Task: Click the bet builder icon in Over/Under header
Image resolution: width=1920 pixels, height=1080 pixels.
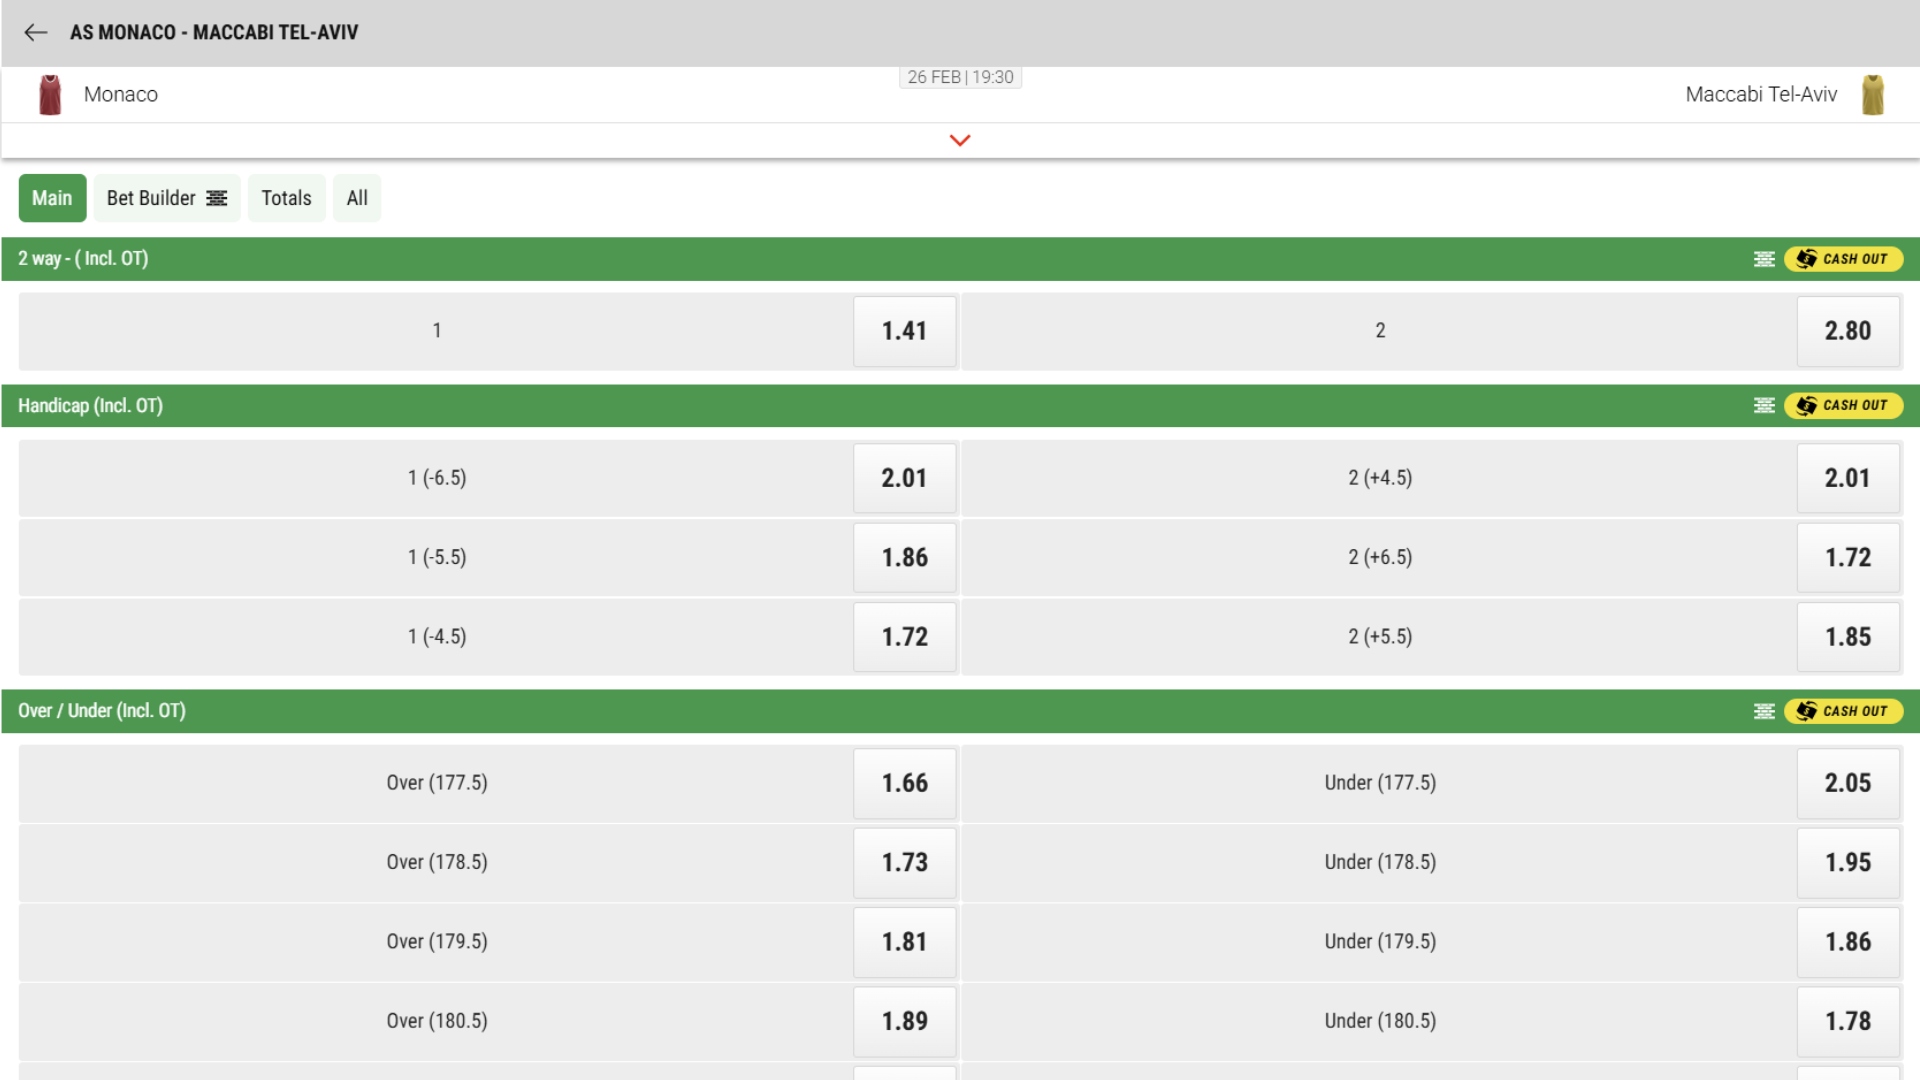Action: [x=1764, y=711]
